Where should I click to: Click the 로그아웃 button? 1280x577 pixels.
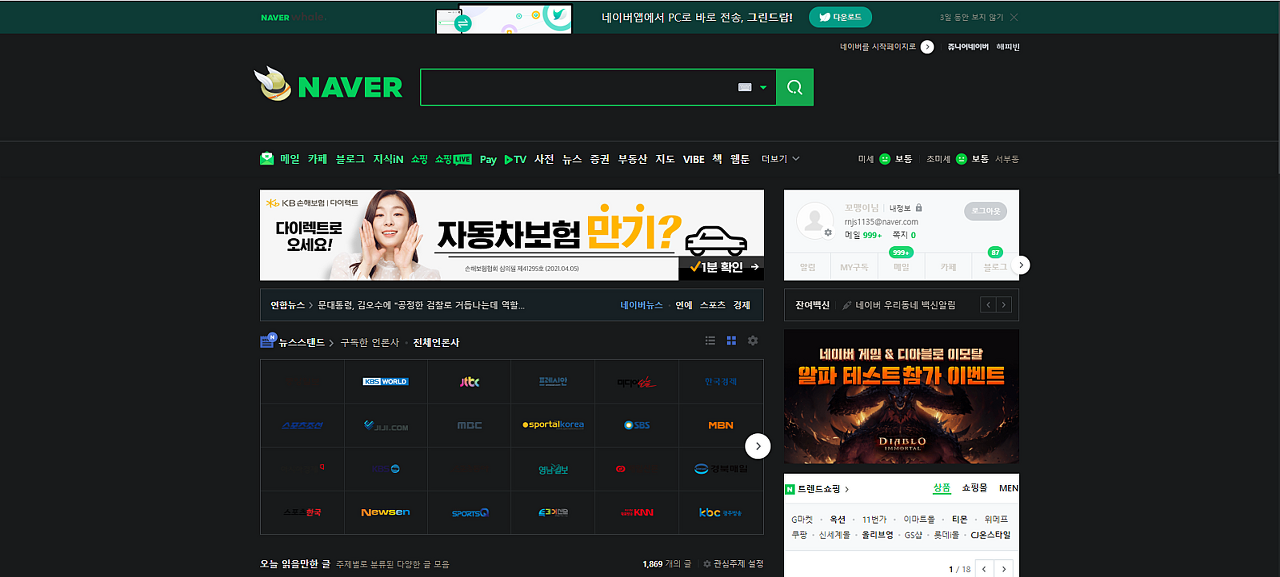coord(986,211)
